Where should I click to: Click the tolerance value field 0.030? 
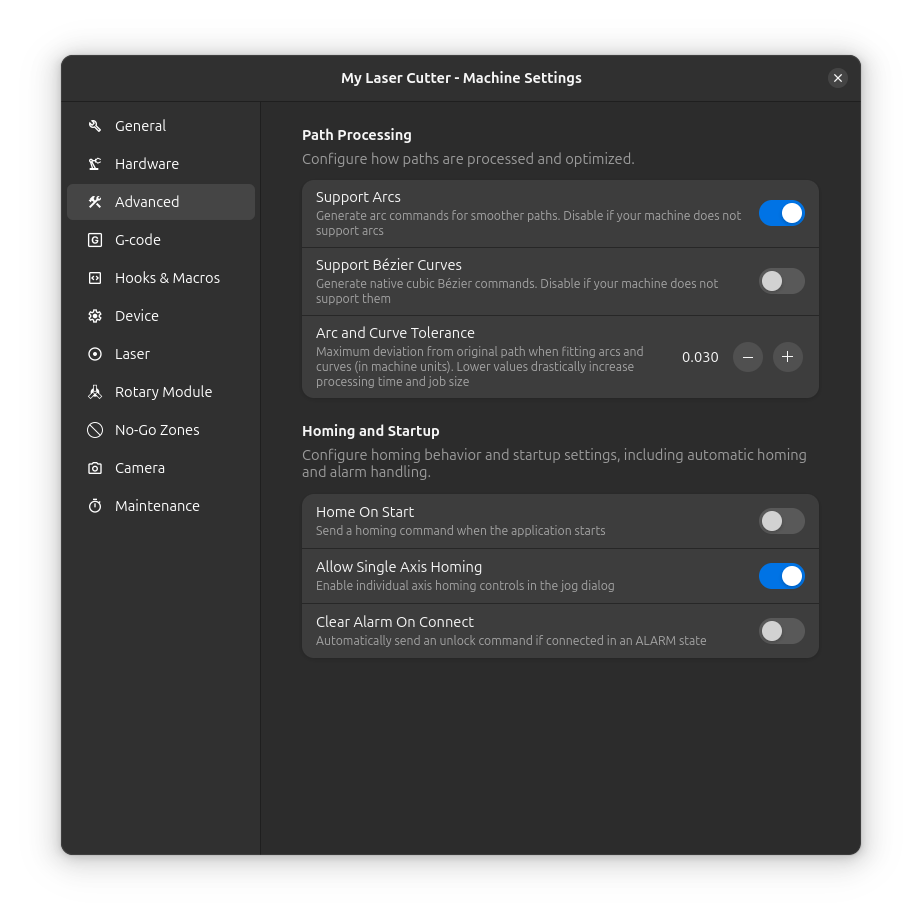(700, 357)
